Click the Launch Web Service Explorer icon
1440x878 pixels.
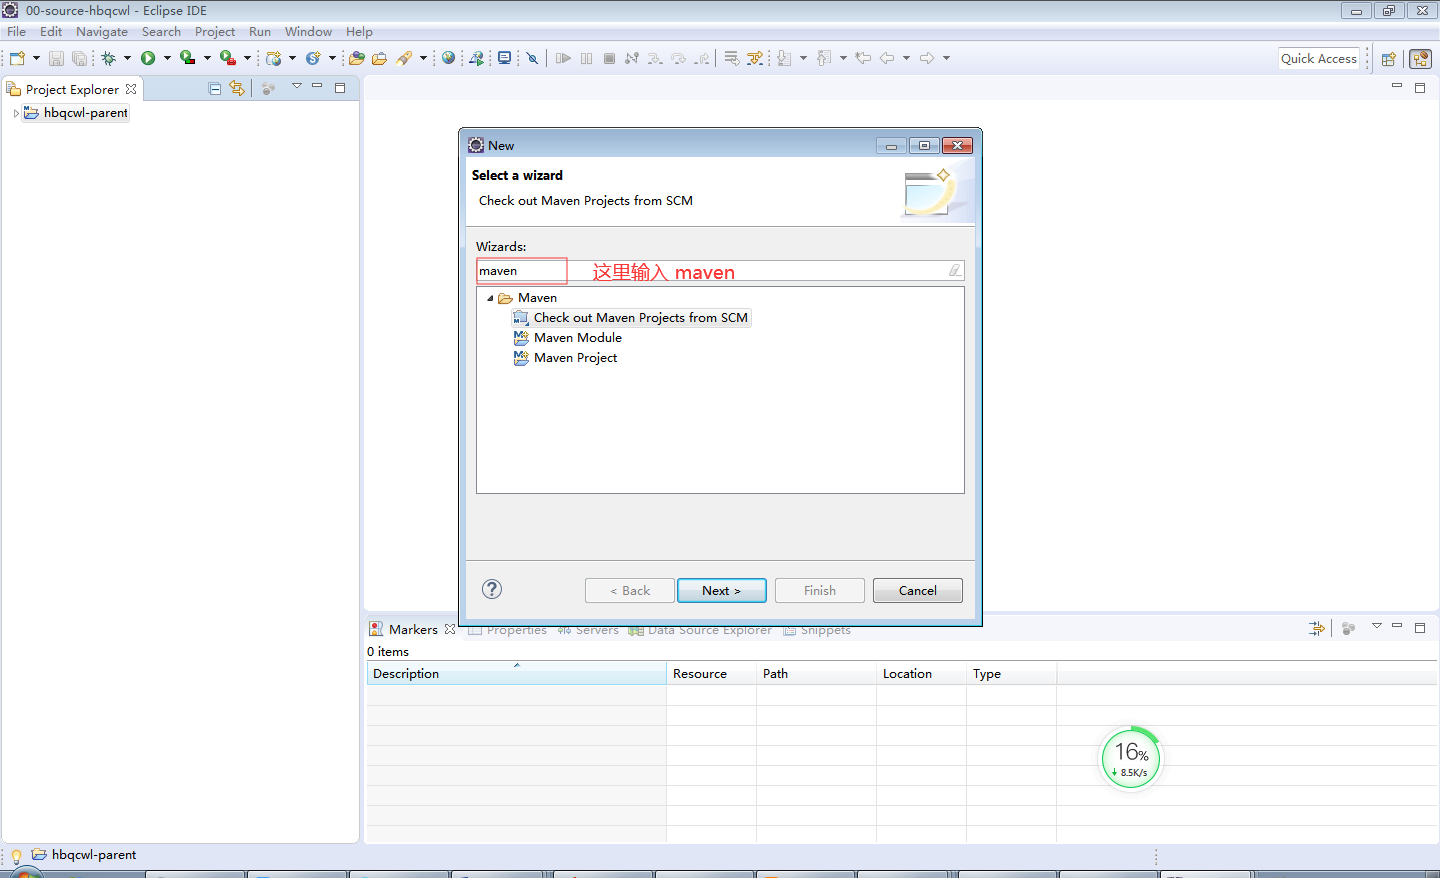476,58
